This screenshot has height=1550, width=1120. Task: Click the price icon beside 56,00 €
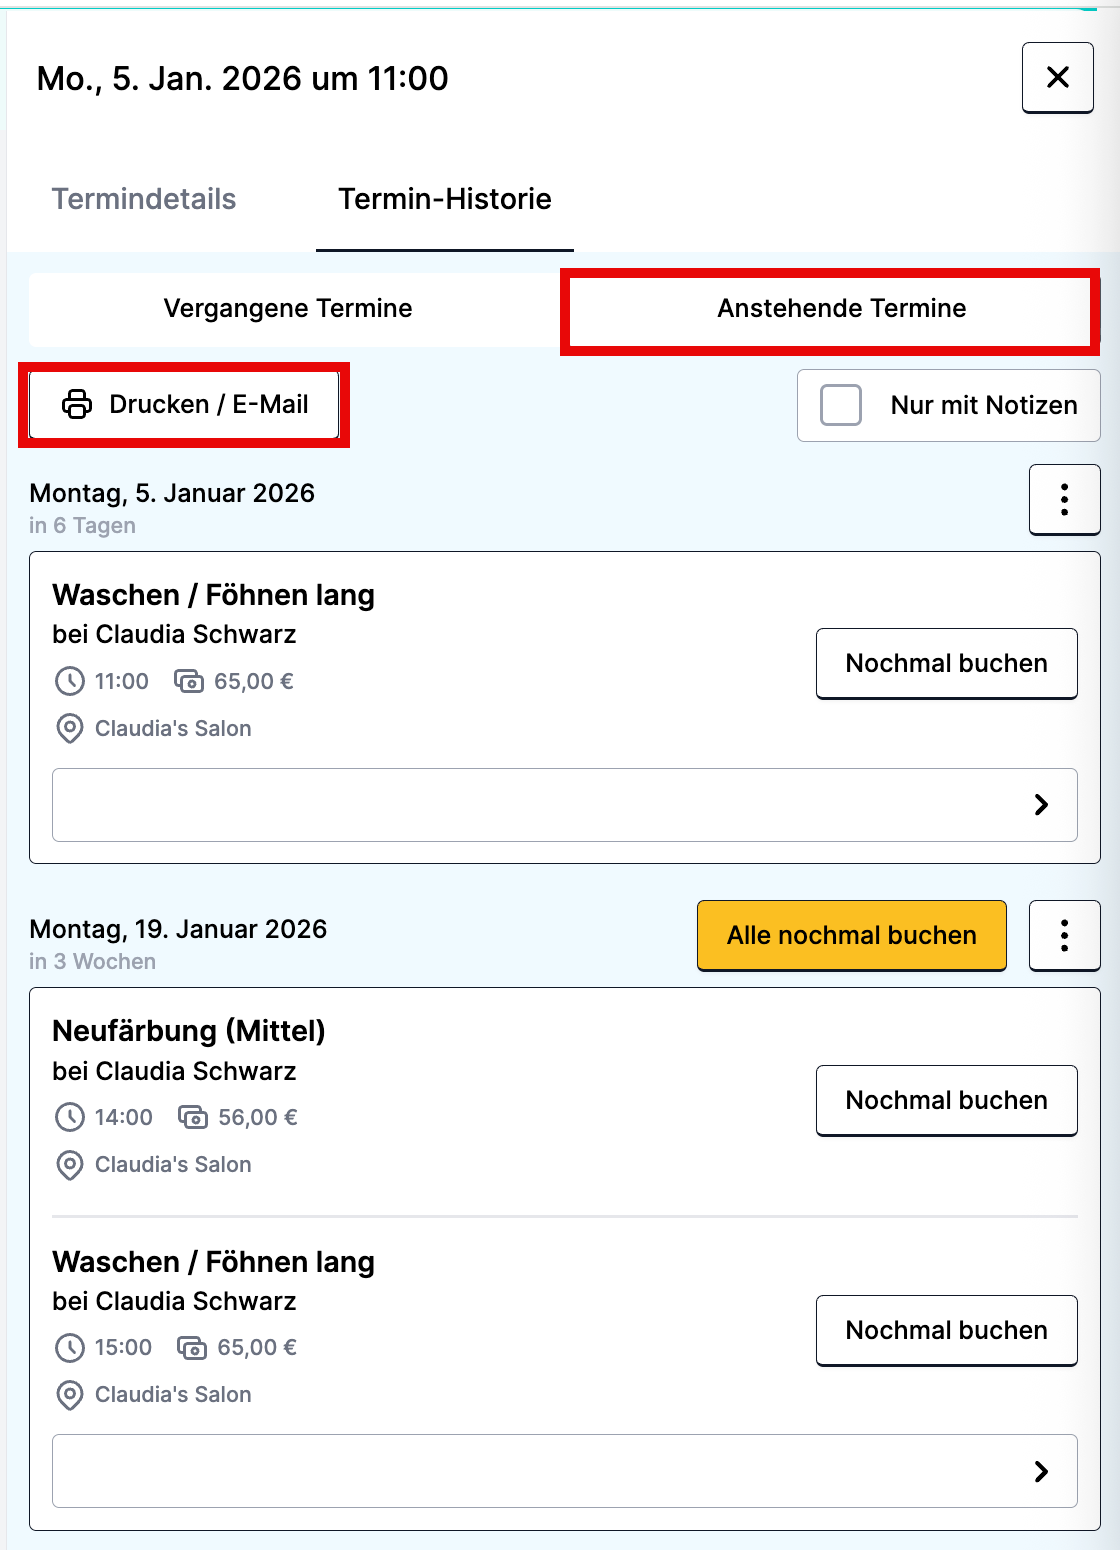(x=193, y=1117)
